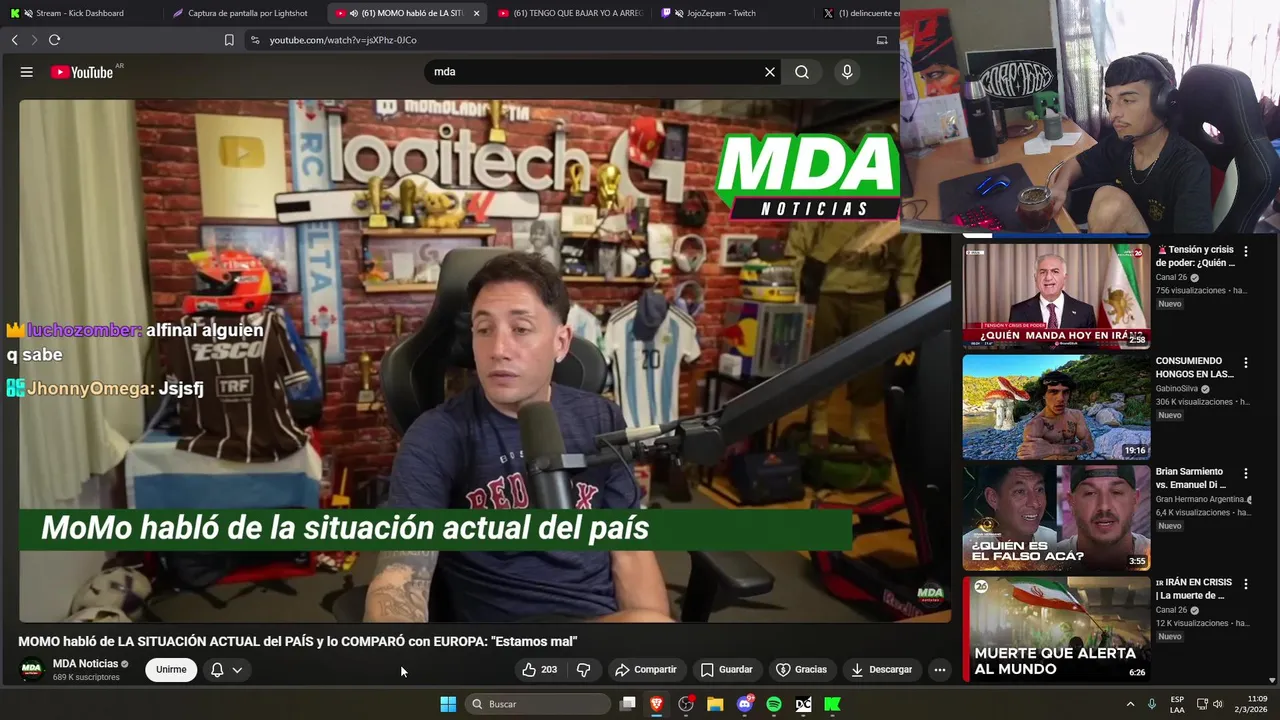The width and height of the screenshot is (1280, 720).
Task: Switch to 'TENGO QUE BAJAR YO A ARREG' tab
Action: pyautogui.click(x=570, y=13)
